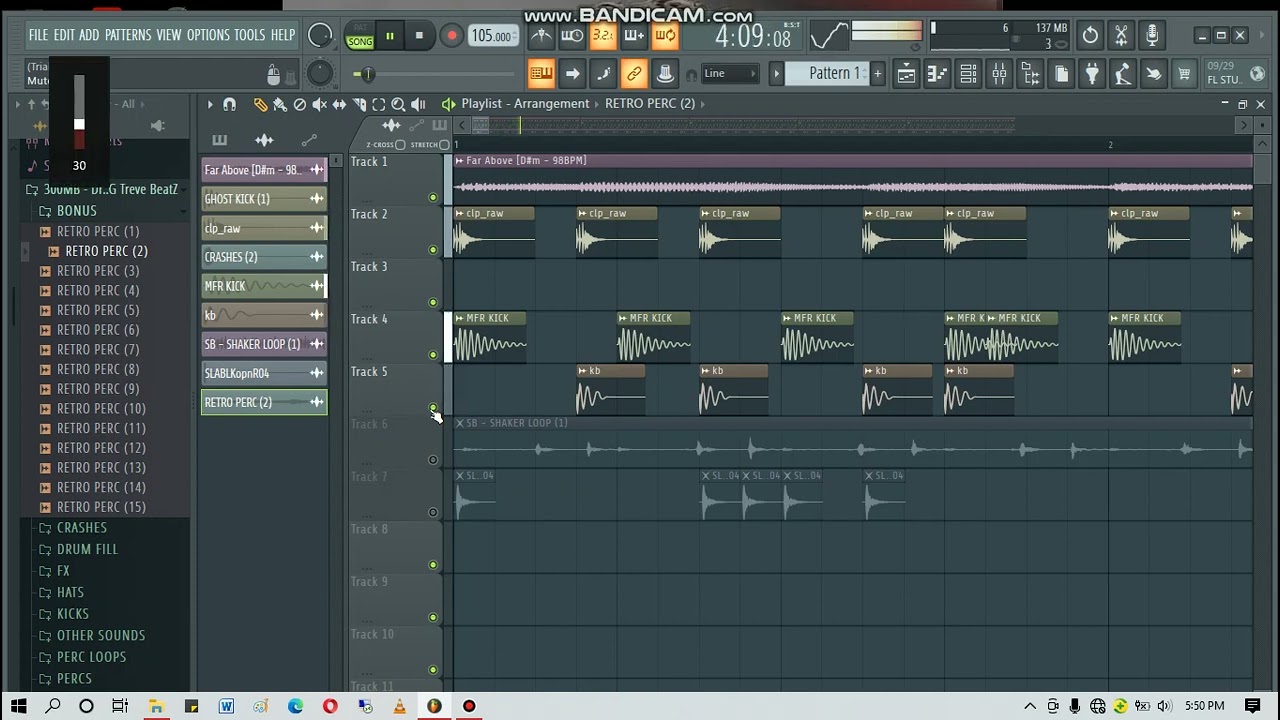Select the playlist Slip tool
This screenshot has width=1280, height=720.
coord(340,104)
